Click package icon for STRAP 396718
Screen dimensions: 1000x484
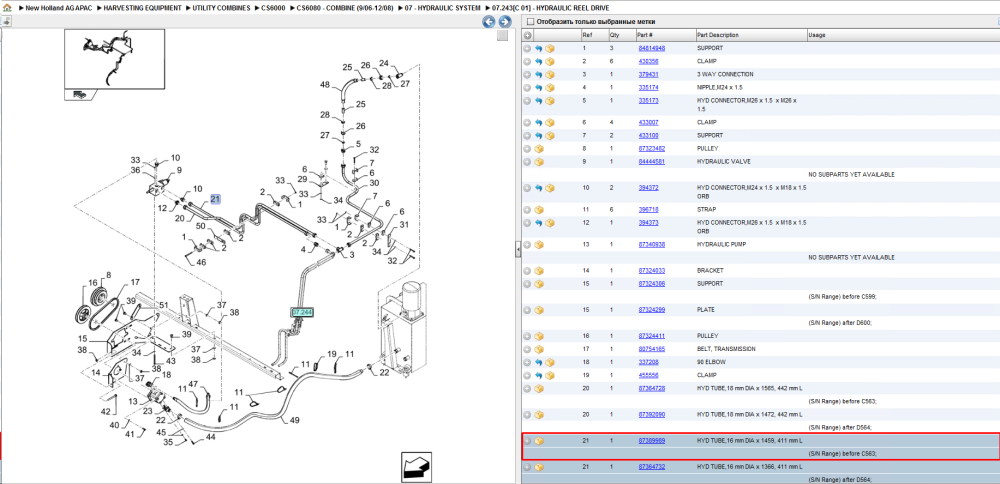pyautogui.click(x=539, y=210)
